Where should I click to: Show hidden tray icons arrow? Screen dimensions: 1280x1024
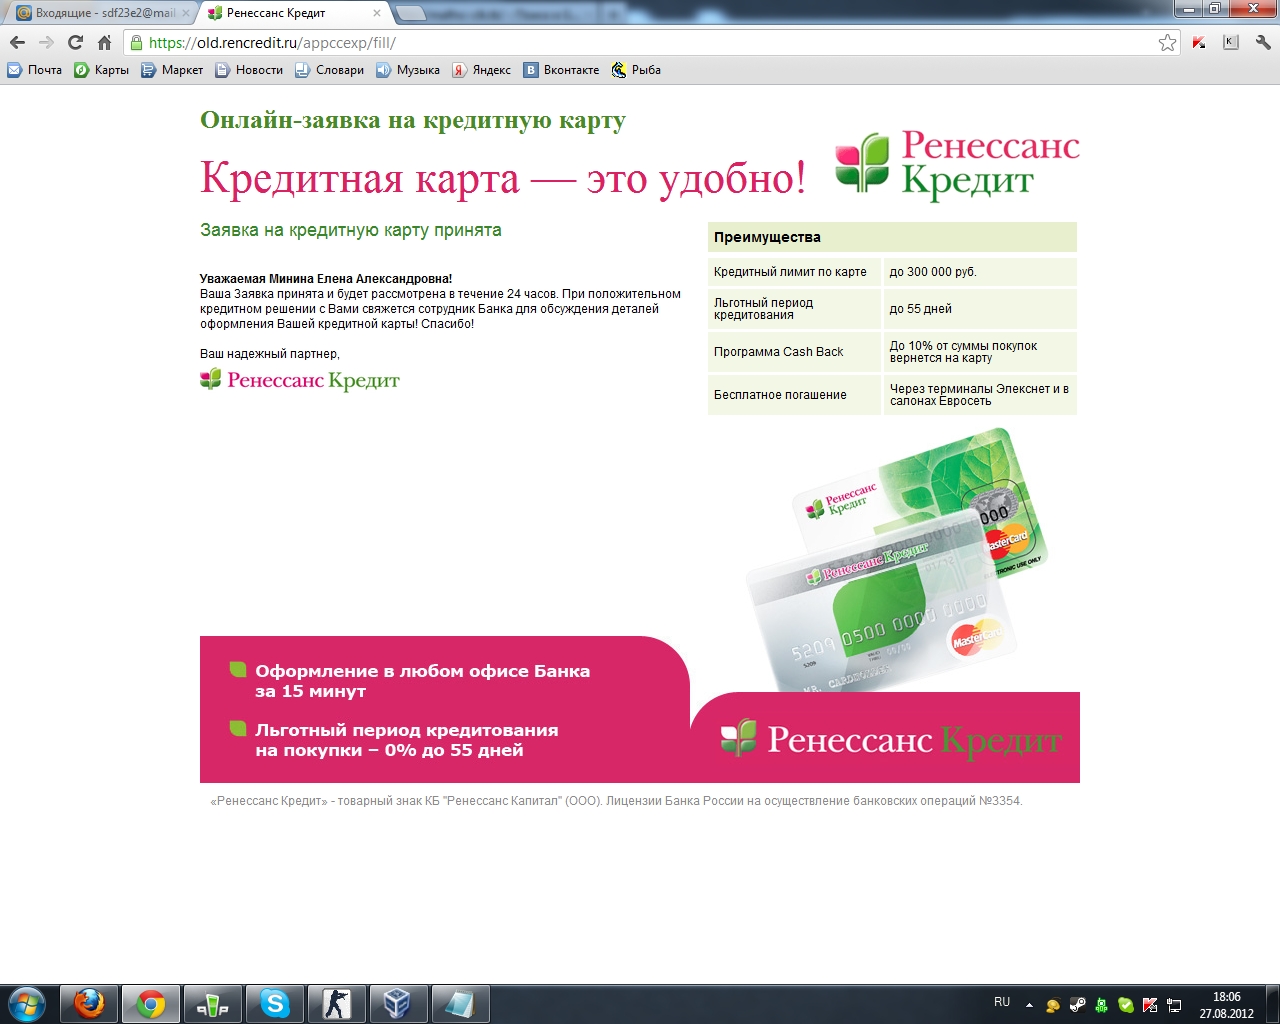(1029, 1005)
